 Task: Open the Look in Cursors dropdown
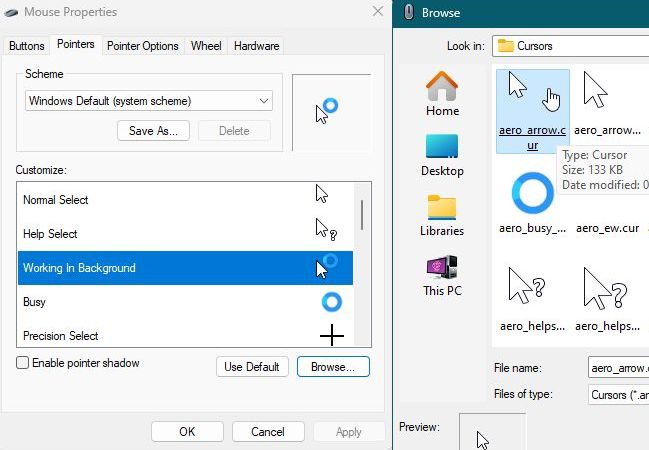point(570,46)
